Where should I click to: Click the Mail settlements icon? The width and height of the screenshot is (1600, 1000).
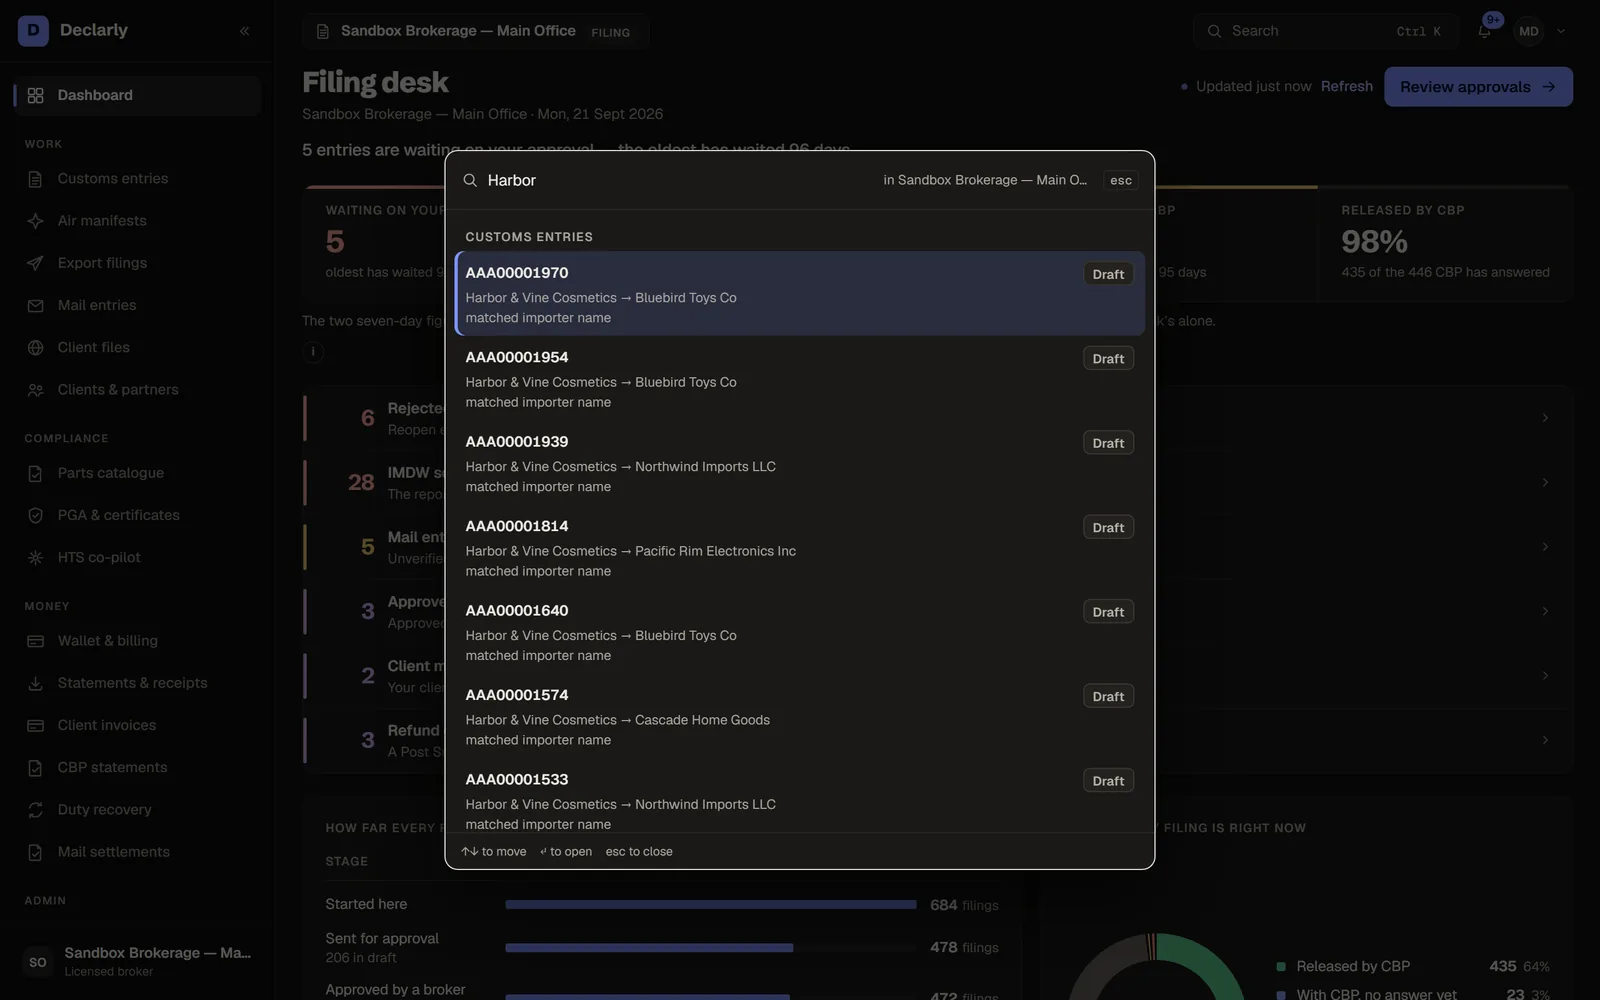[x=35, y=852]
